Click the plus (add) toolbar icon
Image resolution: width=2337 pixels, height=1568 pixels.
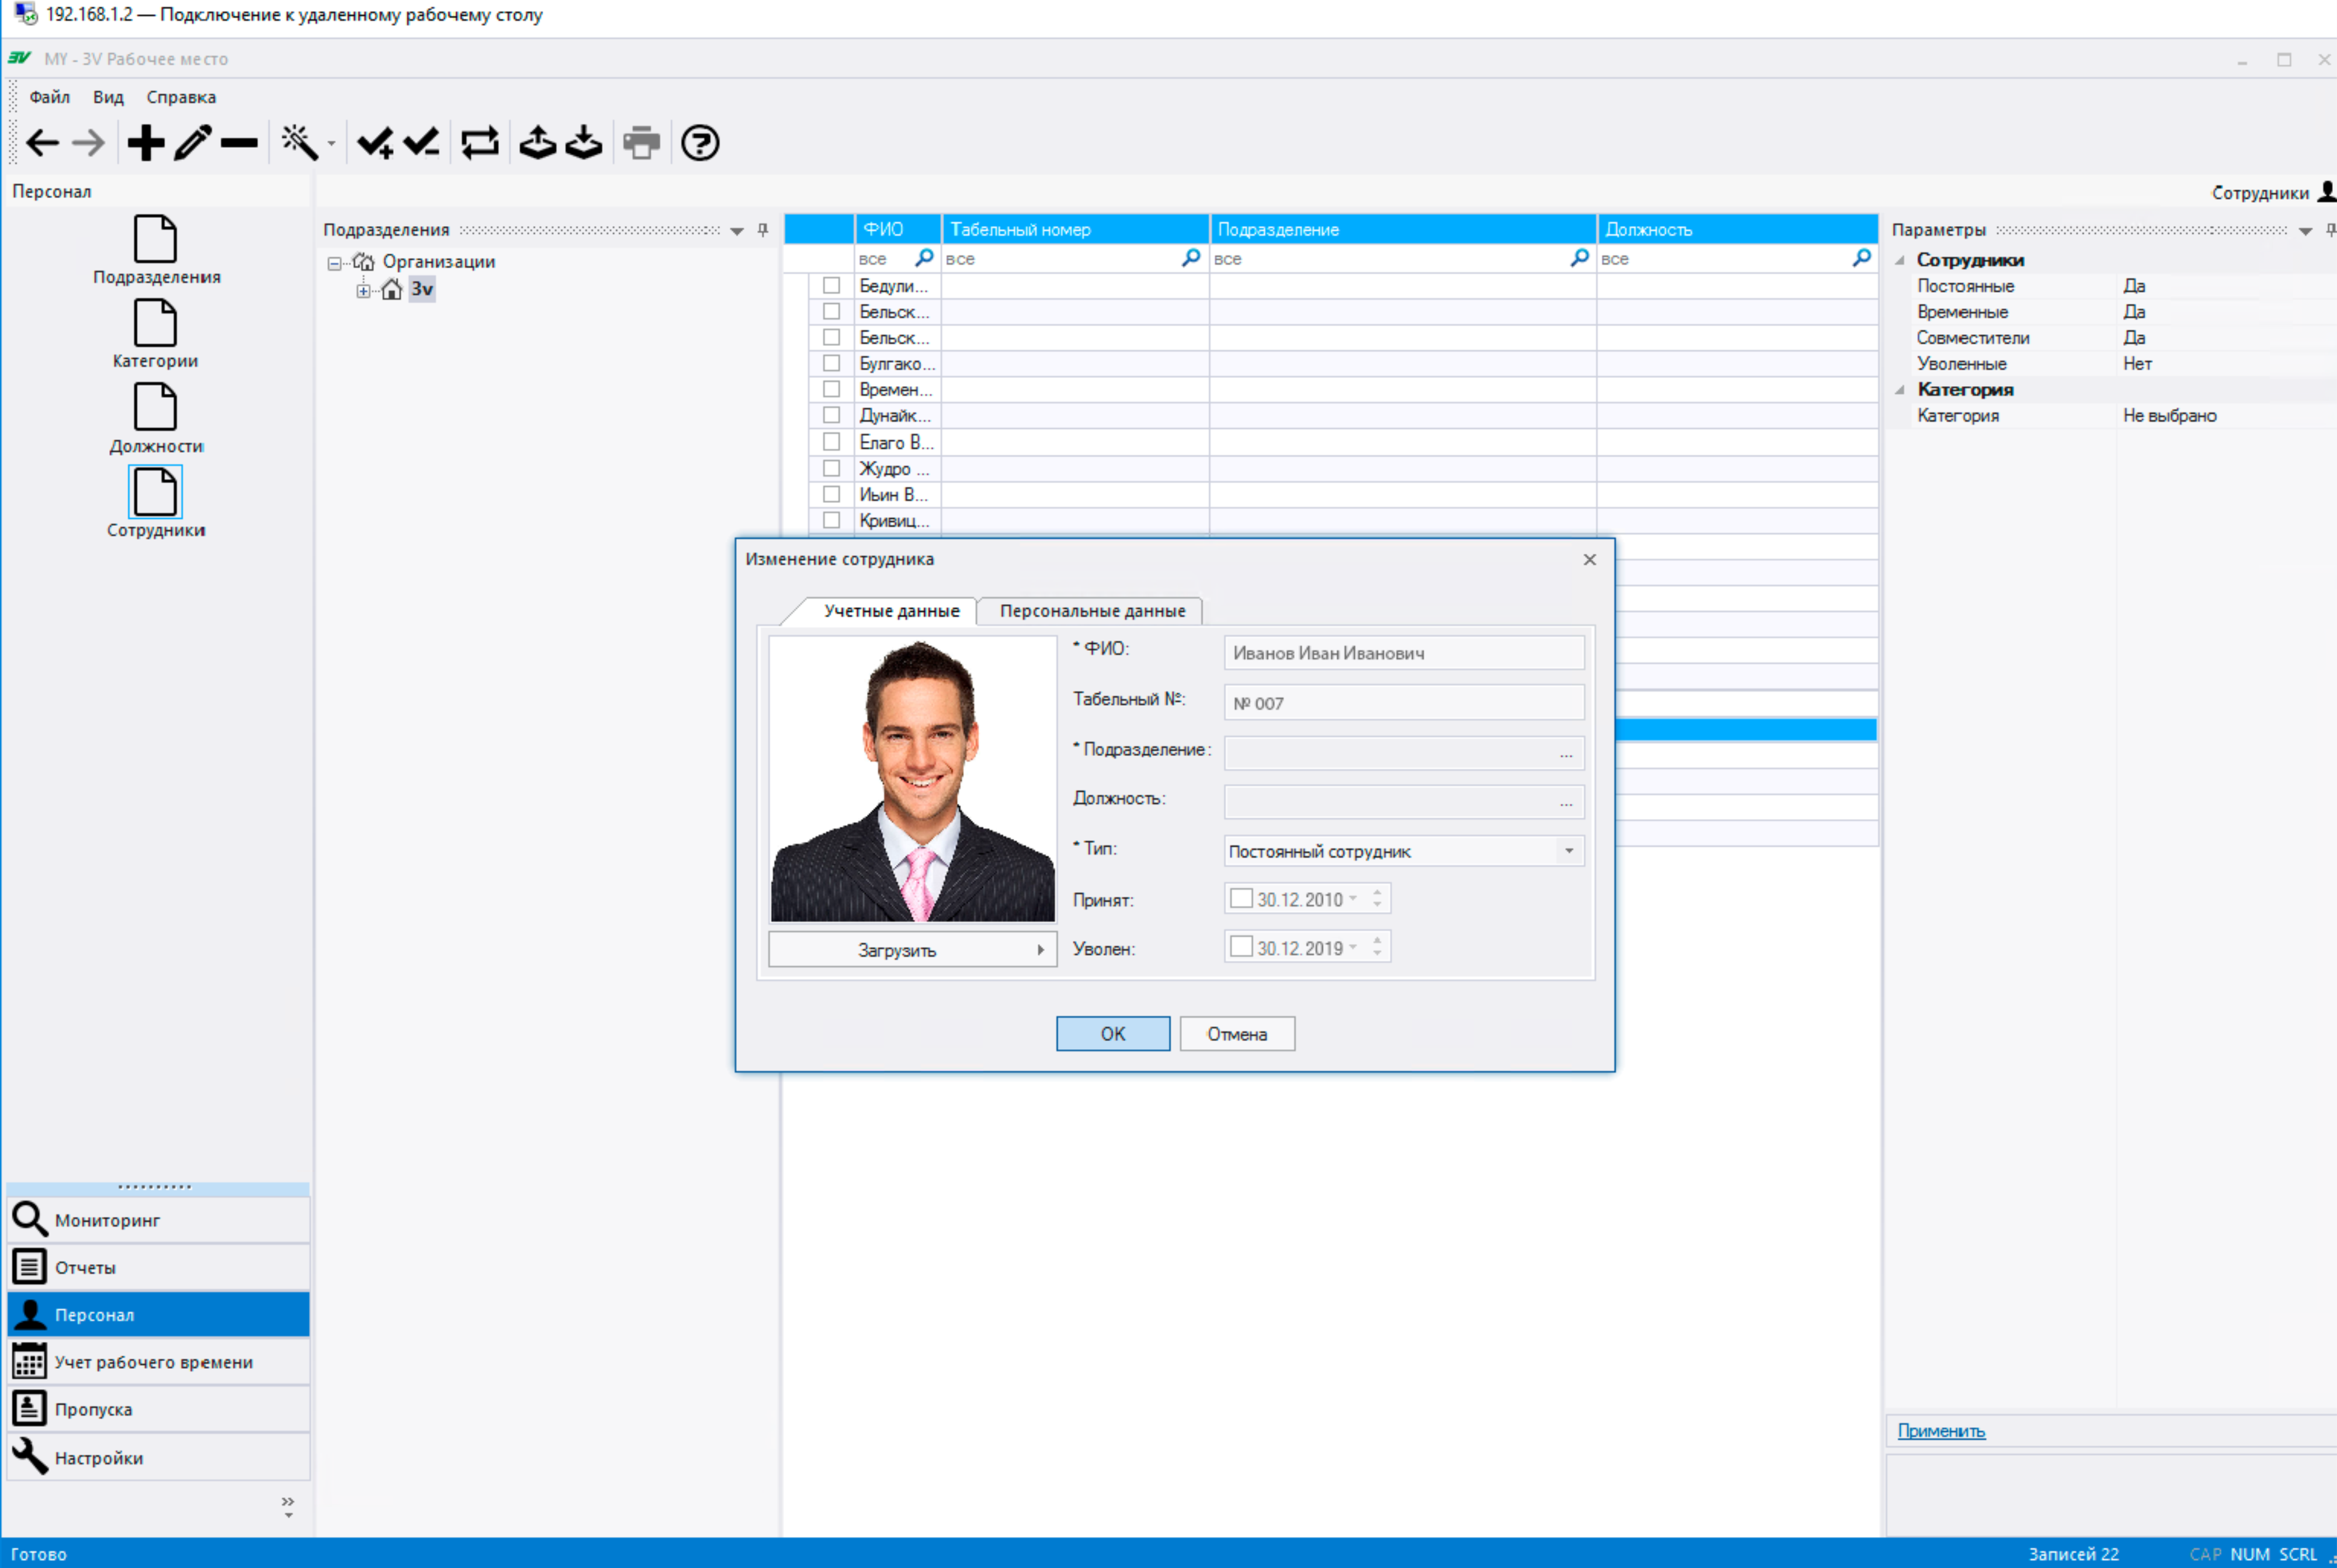(x=146, y=143)
